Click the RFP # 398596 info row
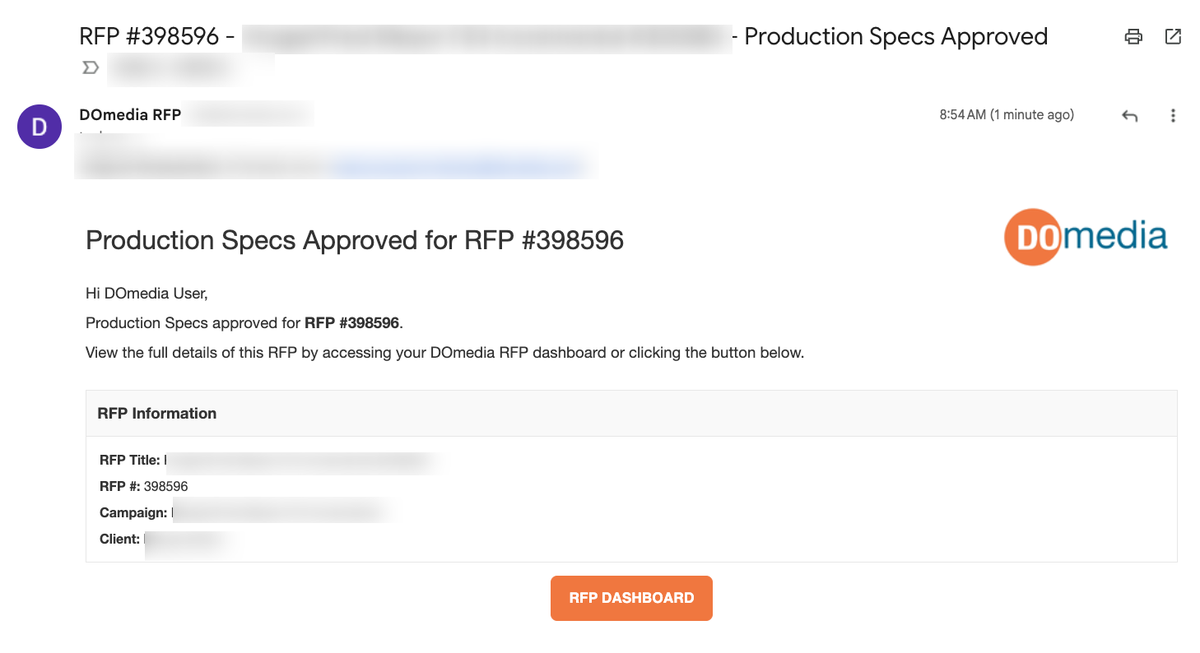Viewport: 1200px width, 653px height. coord(144,486)
